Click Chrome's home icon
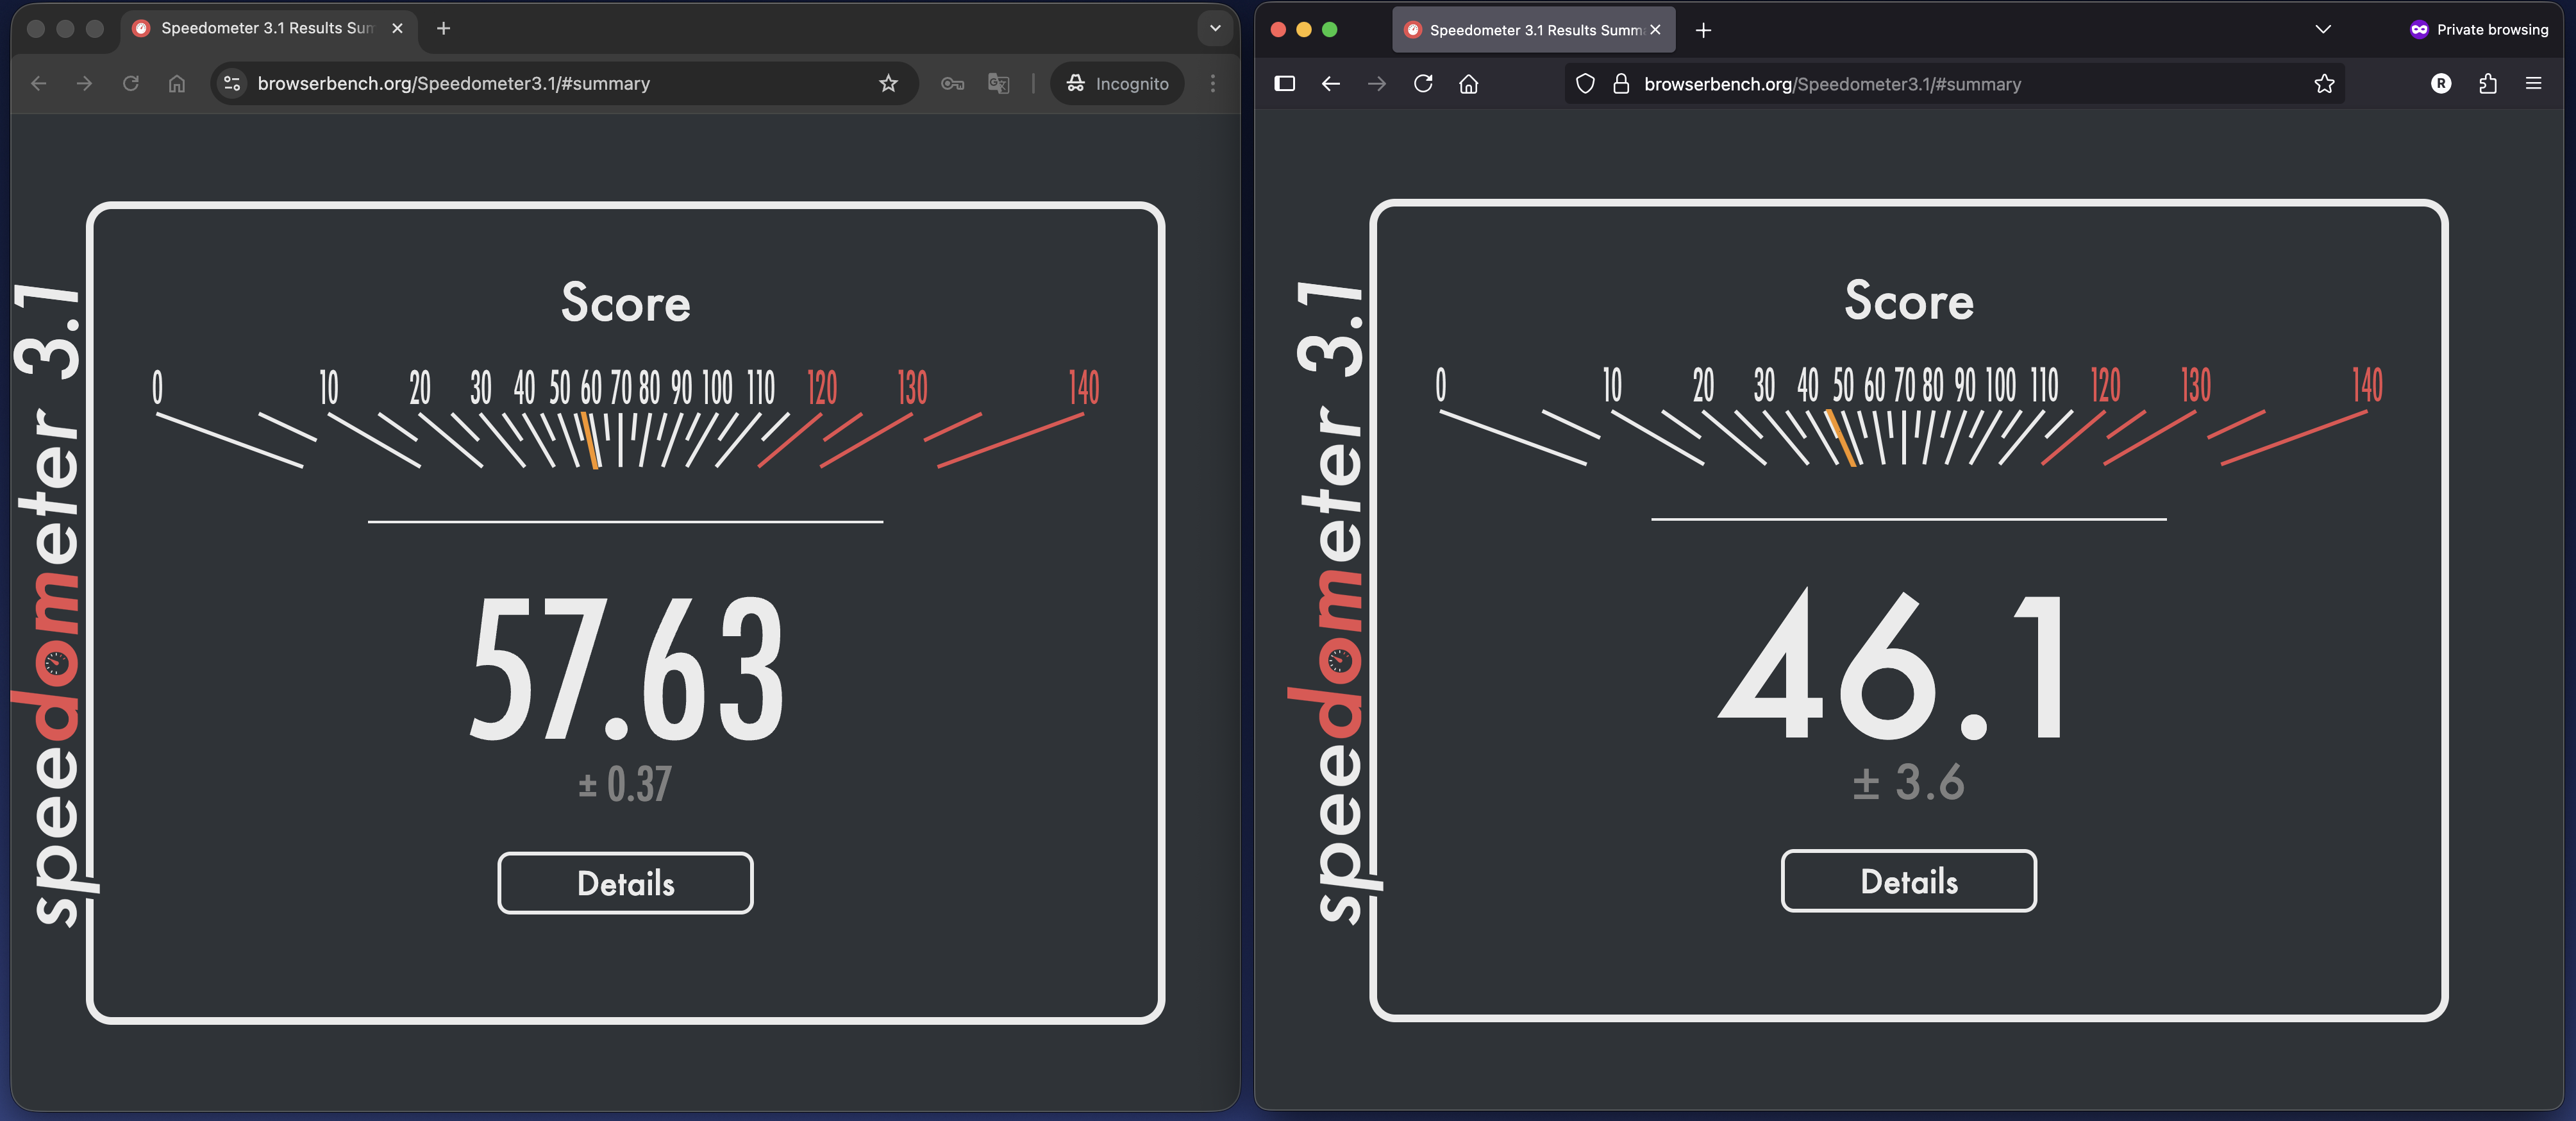The width and height of the screenshot is (2576, 1121). tap(177, 84)
